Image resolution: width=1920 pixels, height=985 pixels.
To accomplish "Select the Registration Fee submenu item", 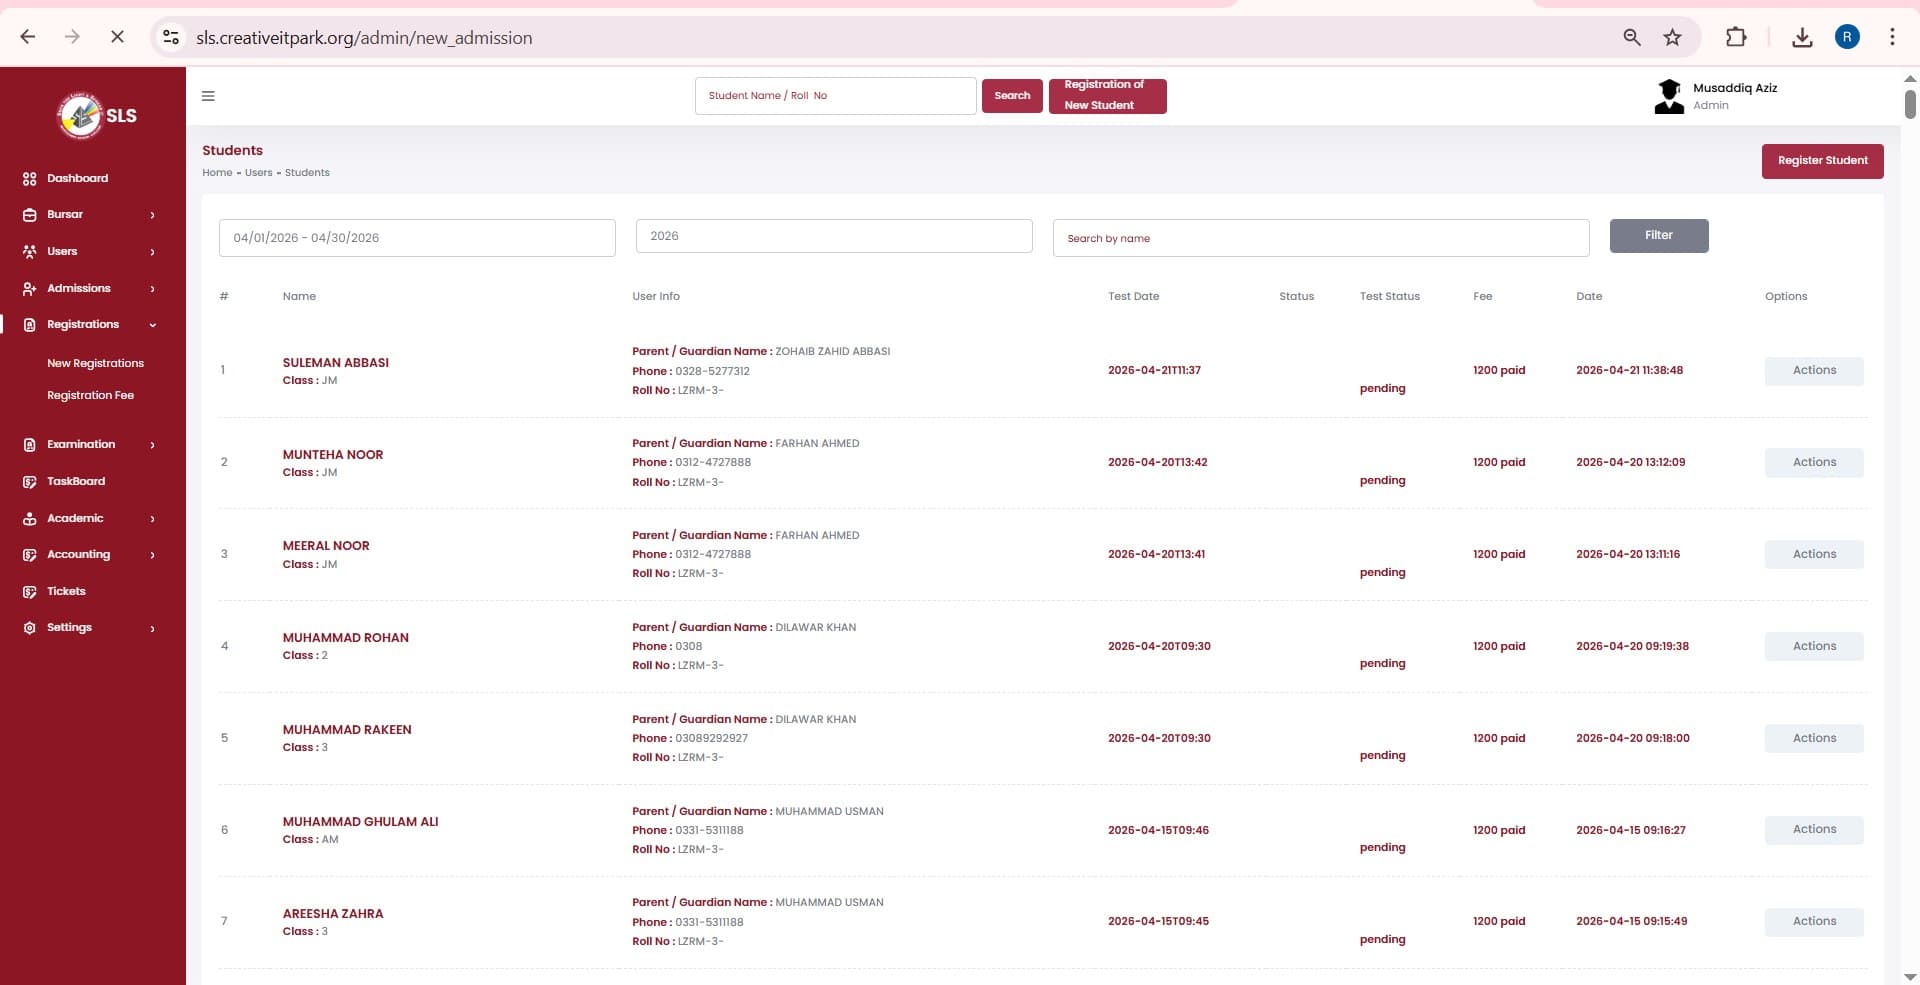I will (90, 396).
